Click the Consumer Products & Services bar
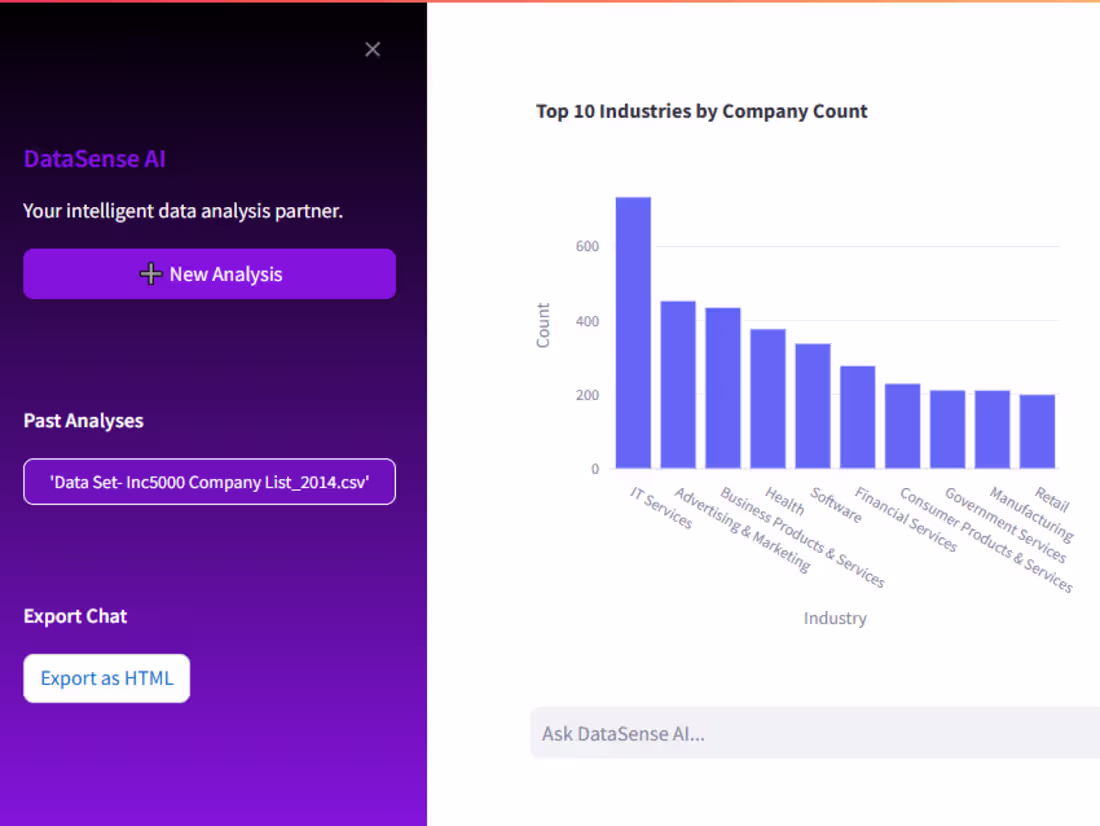1100x826 pixels. 903,426
